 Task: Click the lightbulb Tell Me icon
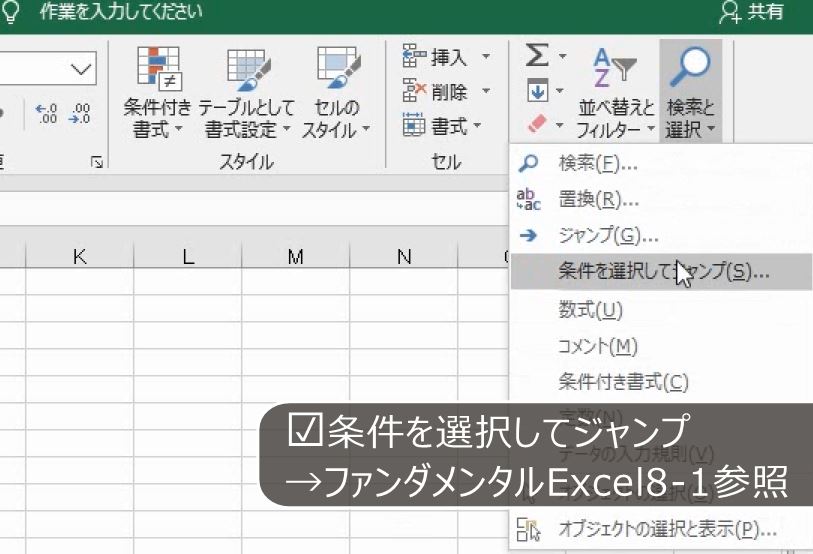click(10, 11)
